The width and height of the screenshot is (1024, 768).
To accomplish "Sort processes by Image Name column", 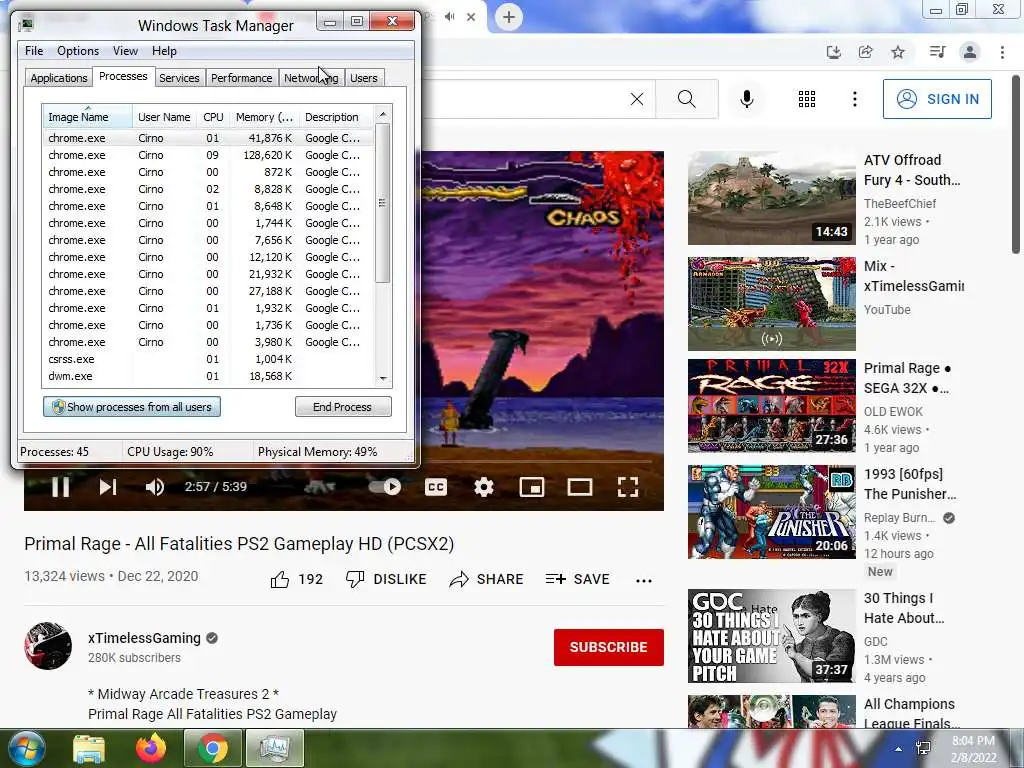I will [87, 117].
